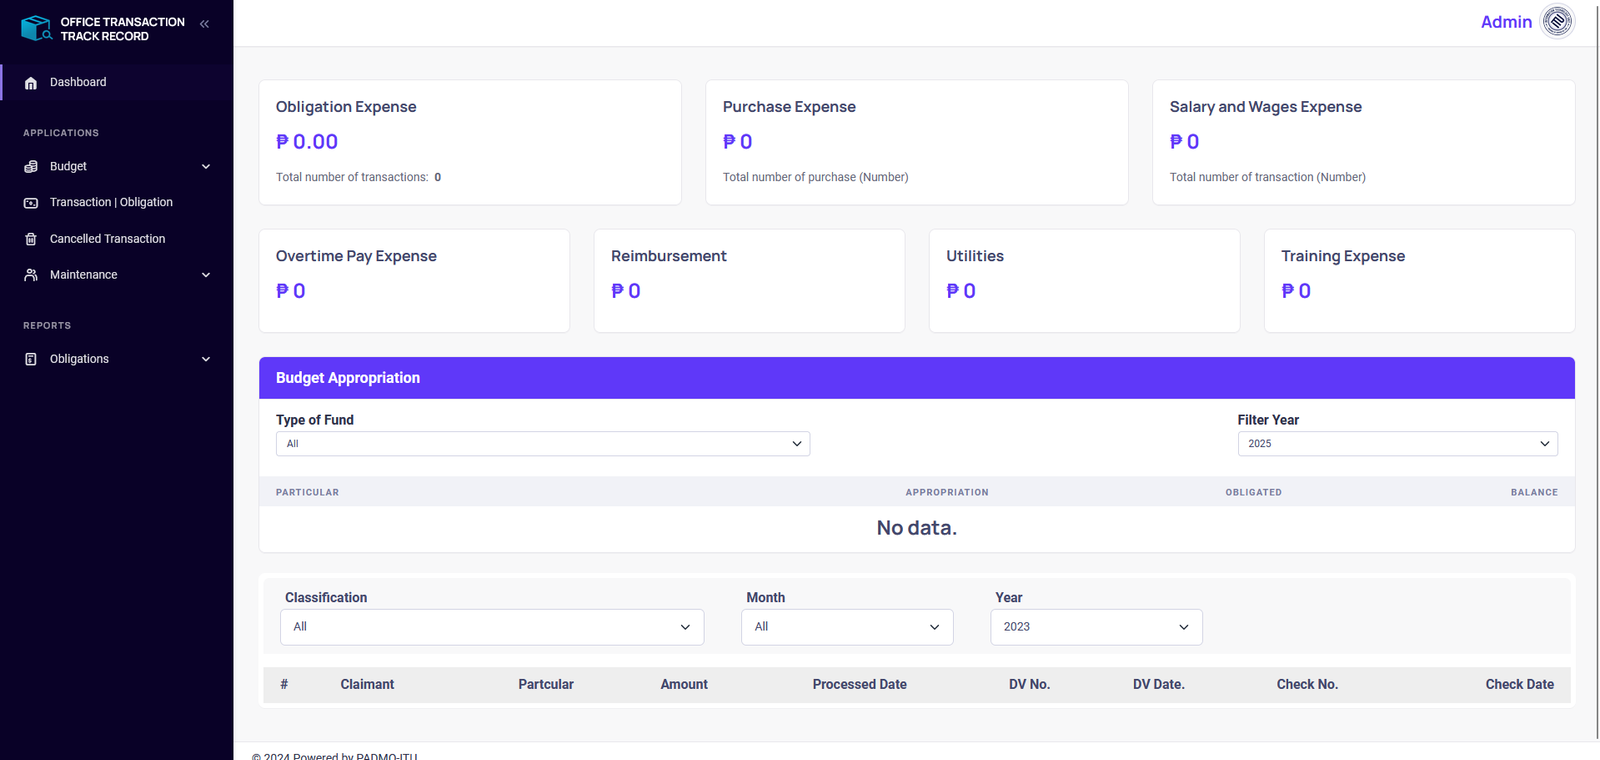Click the Dashboard home icon

[x=31, y=83]
